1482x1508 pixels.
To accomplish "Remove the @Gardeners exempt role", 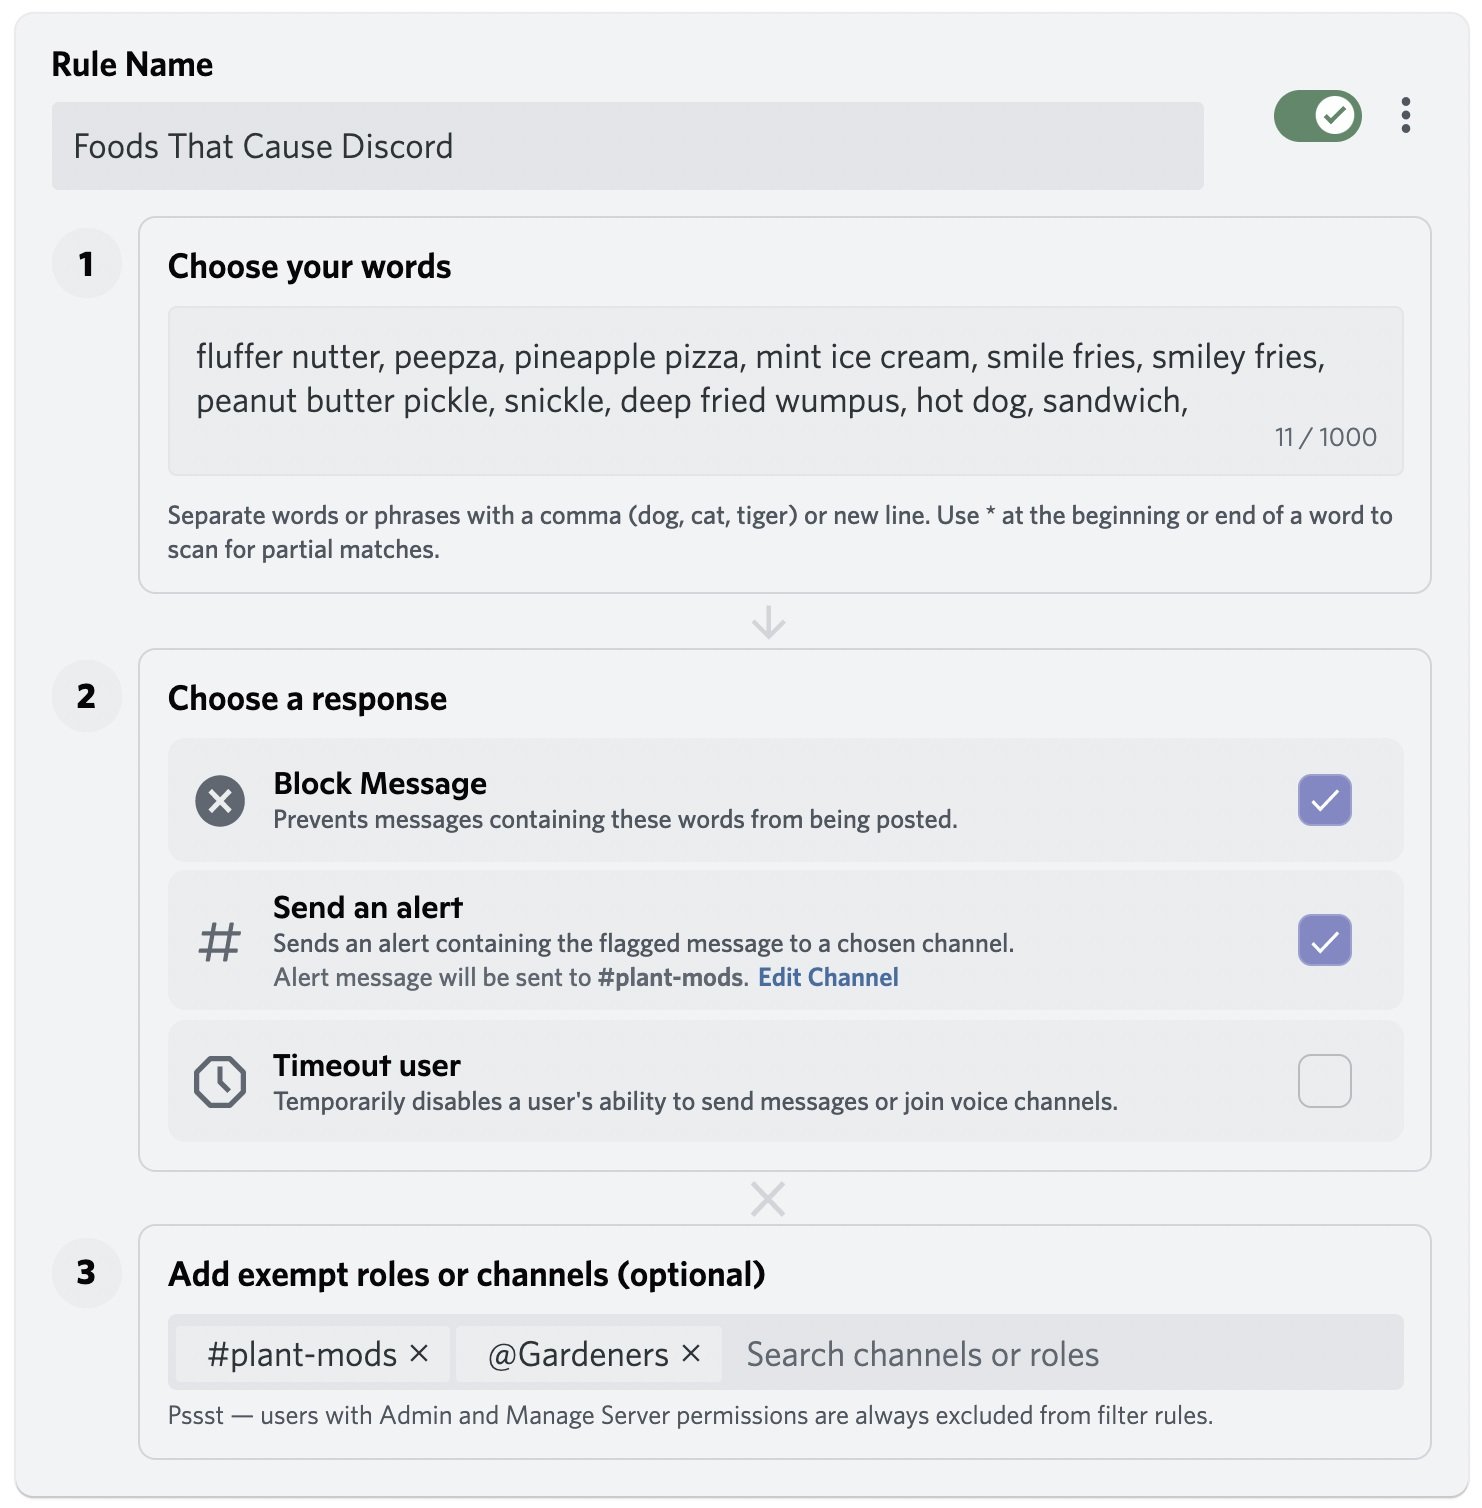I will [x=691, y=1354].
